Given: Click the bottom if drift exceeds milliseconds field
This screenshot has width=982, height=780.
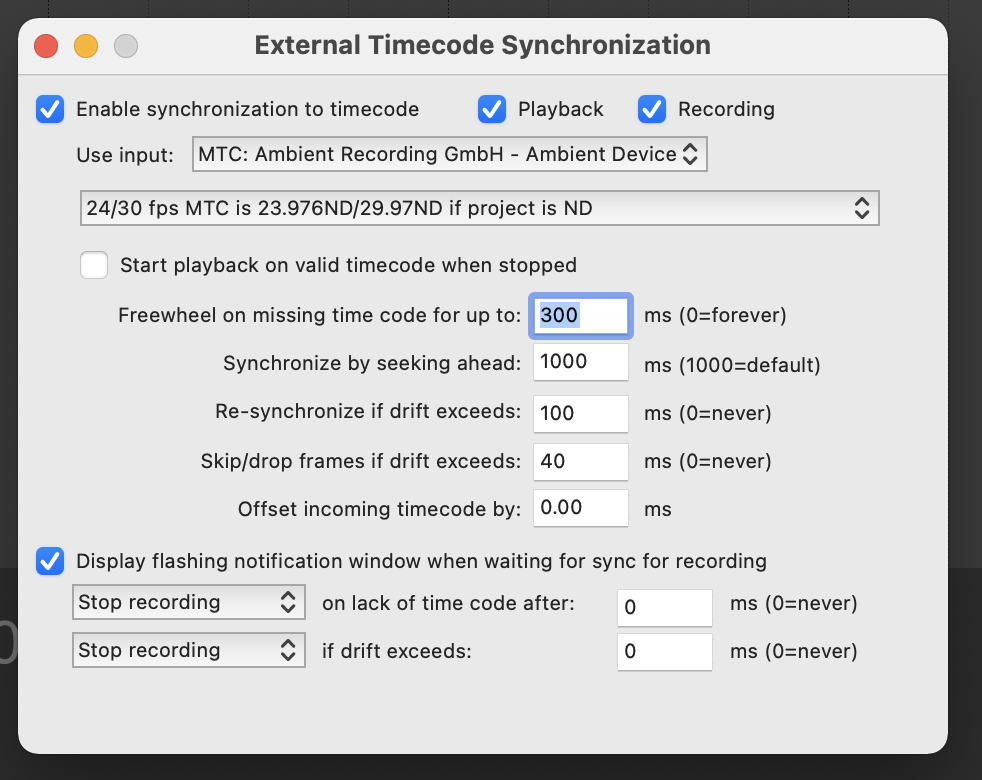Looking at the screenshot, I should click(664, 652).
